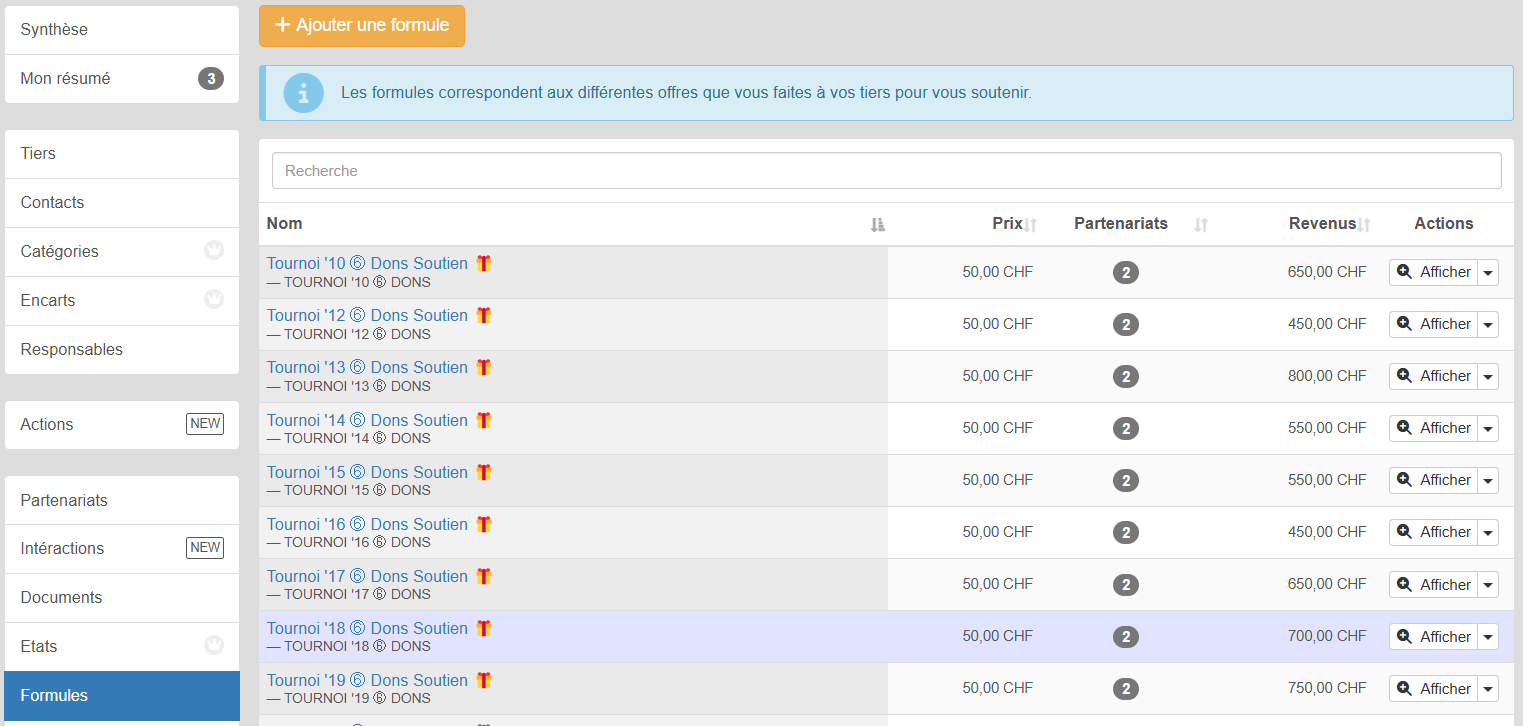Click the crown icon beside Encarts
The height and width of the screenshot is (726, 1523).
pyautogui.click(x=213, y=300)
